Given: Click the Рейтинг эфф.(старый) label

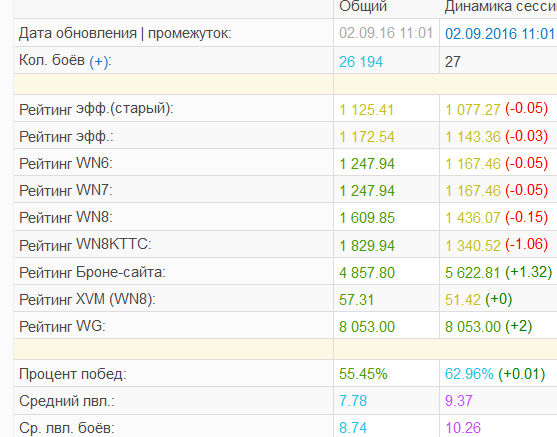Looking at the screenshot, I should pyautogui.click(x=96, y=109).
